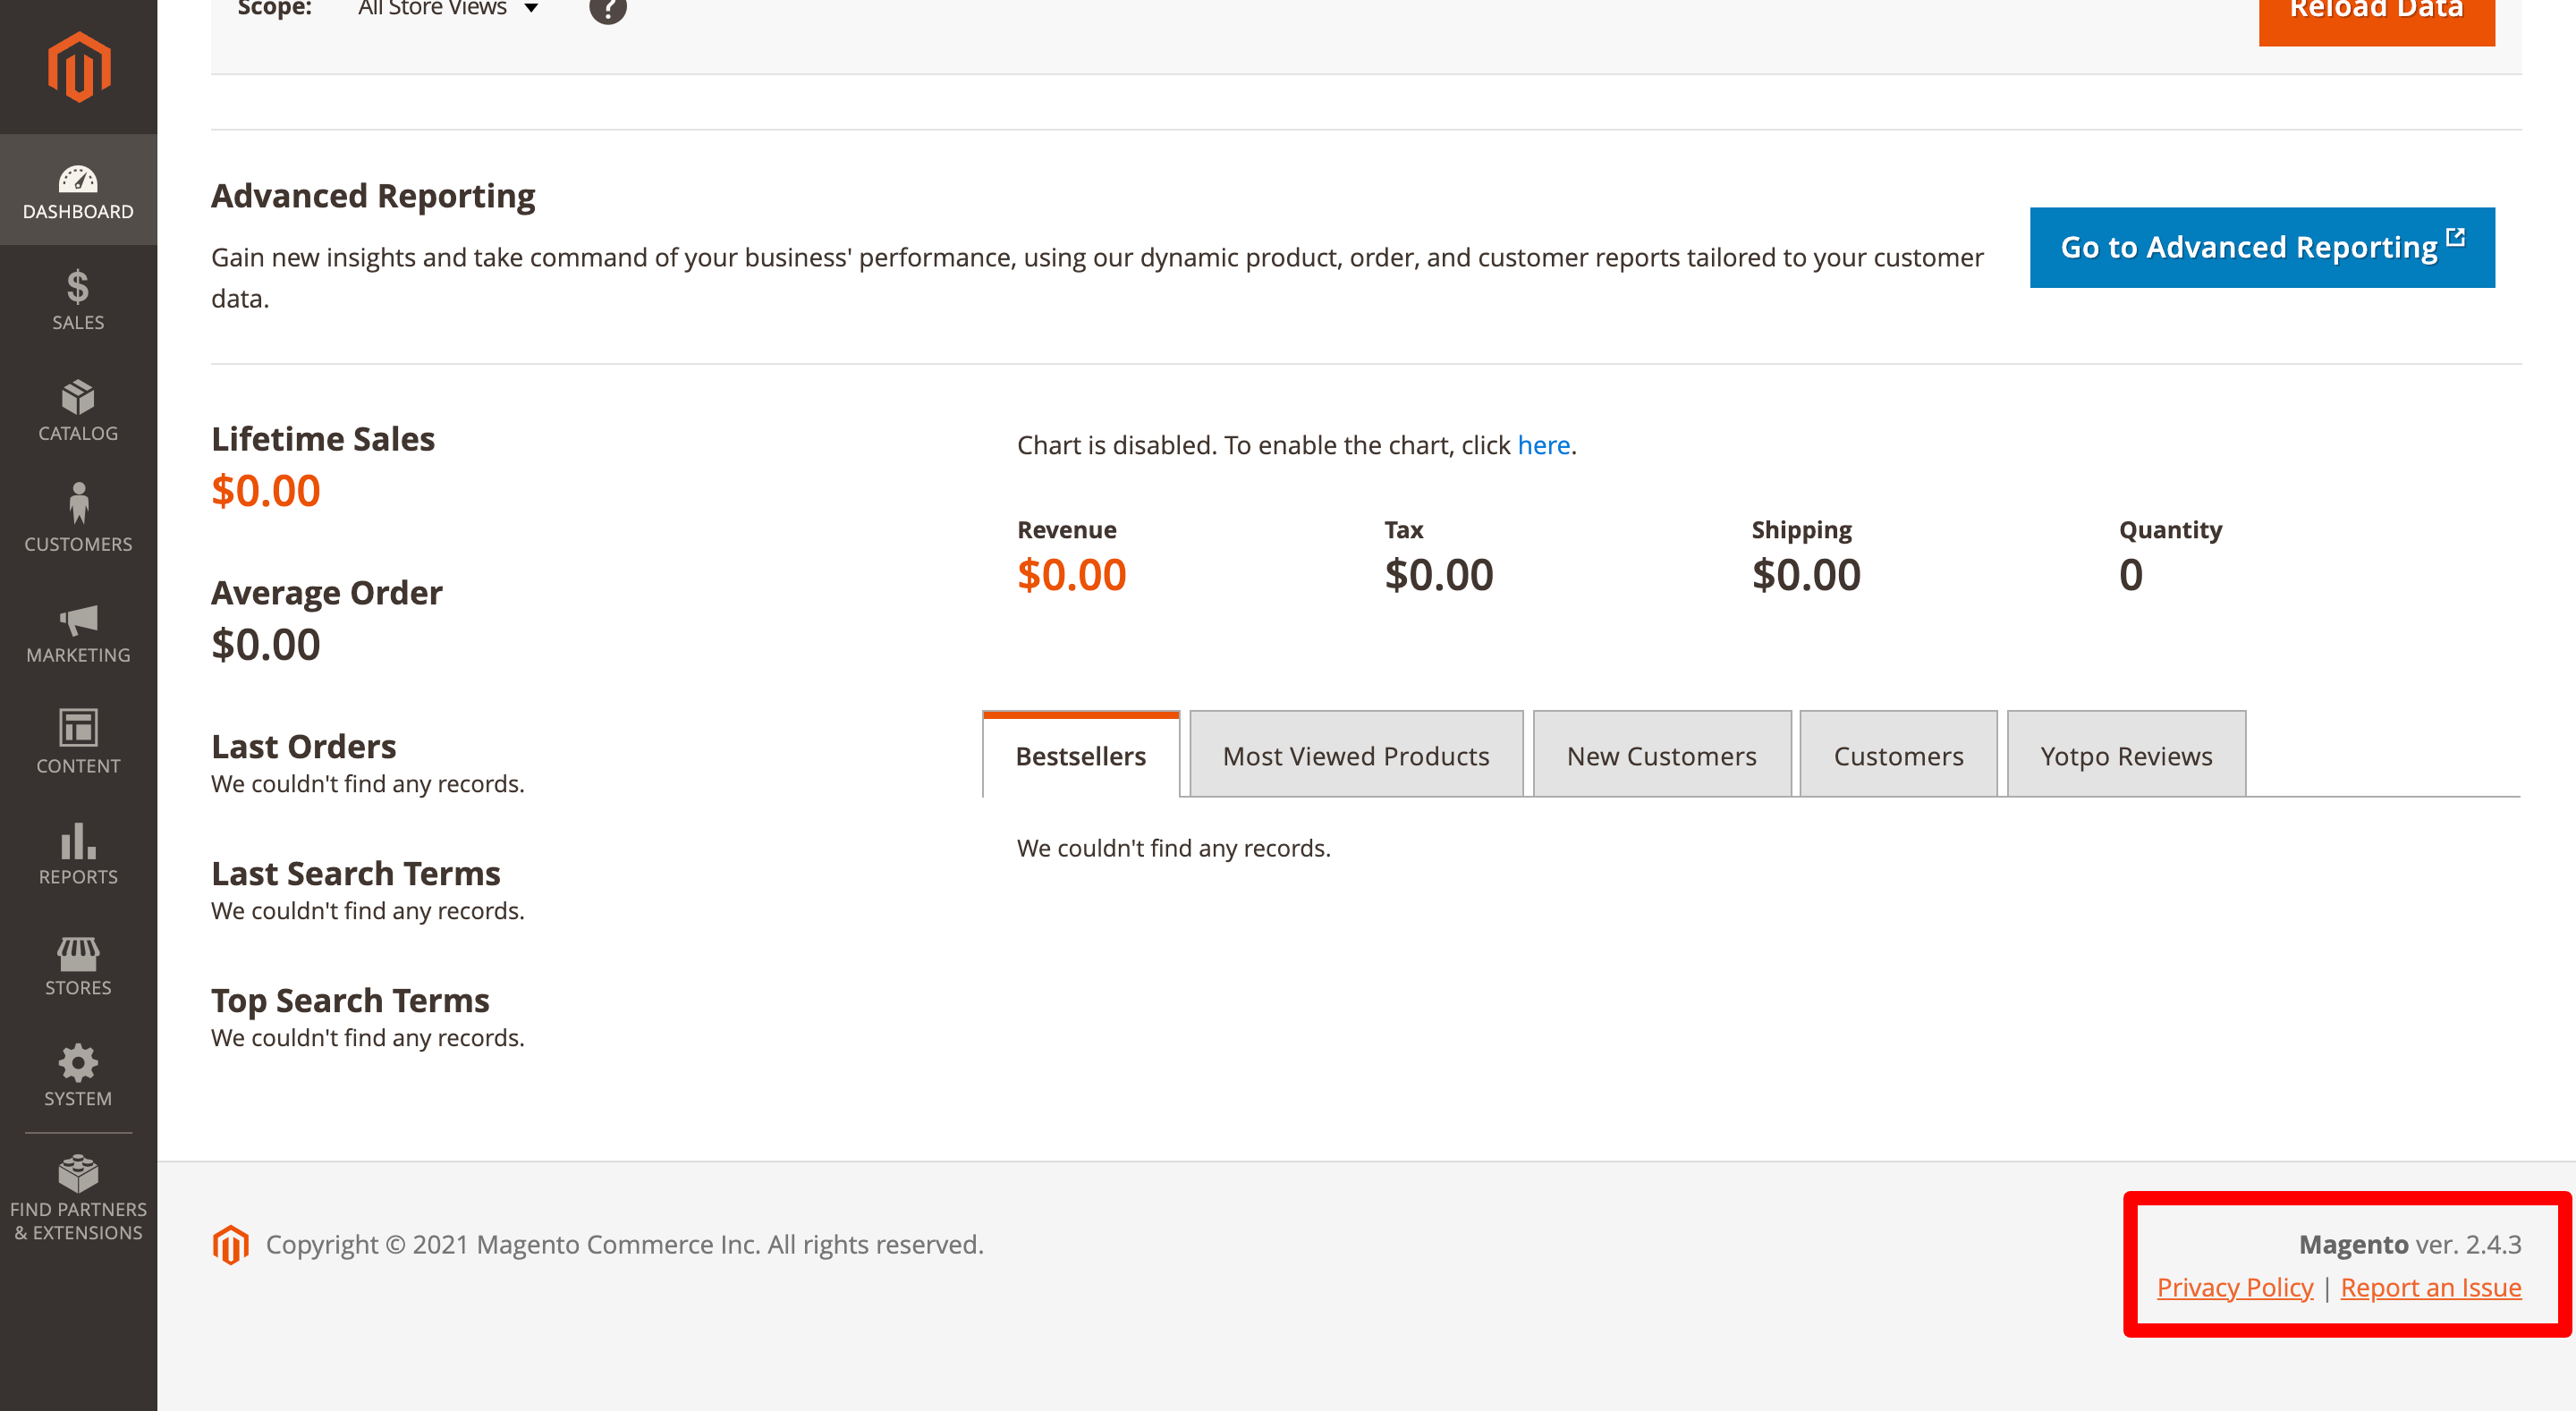Open the Content menu

tap(78, 742)
